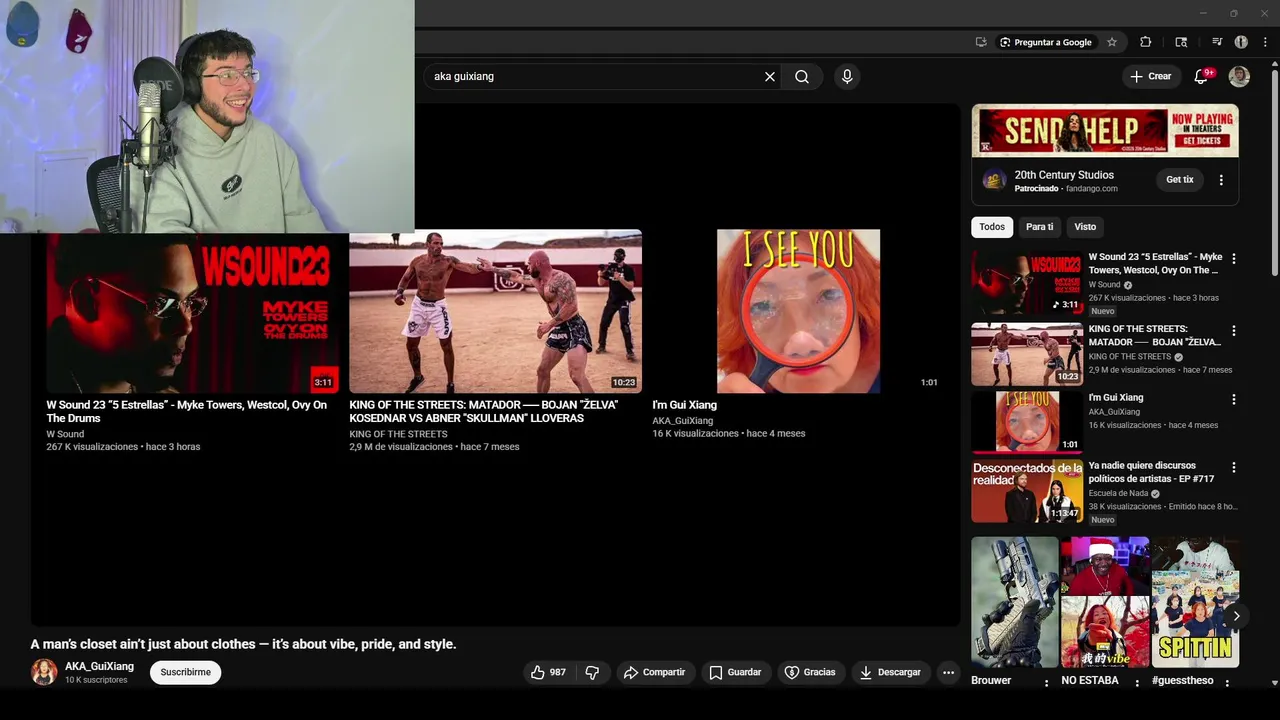The image size is (1280, 720).
Task: Open the NO ESTABA Short thumbnail
Action: coord(1105,602)
